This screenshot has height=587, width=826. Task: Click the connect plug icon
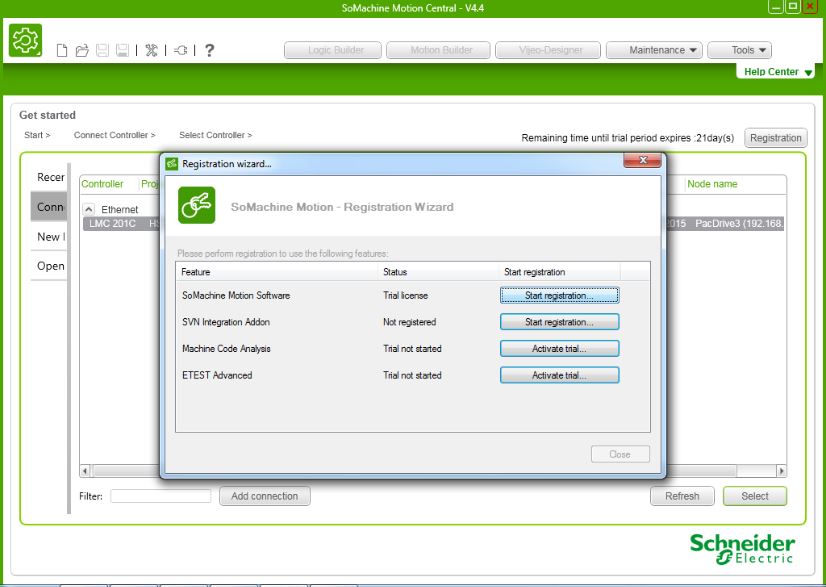(x=180, y=51)
